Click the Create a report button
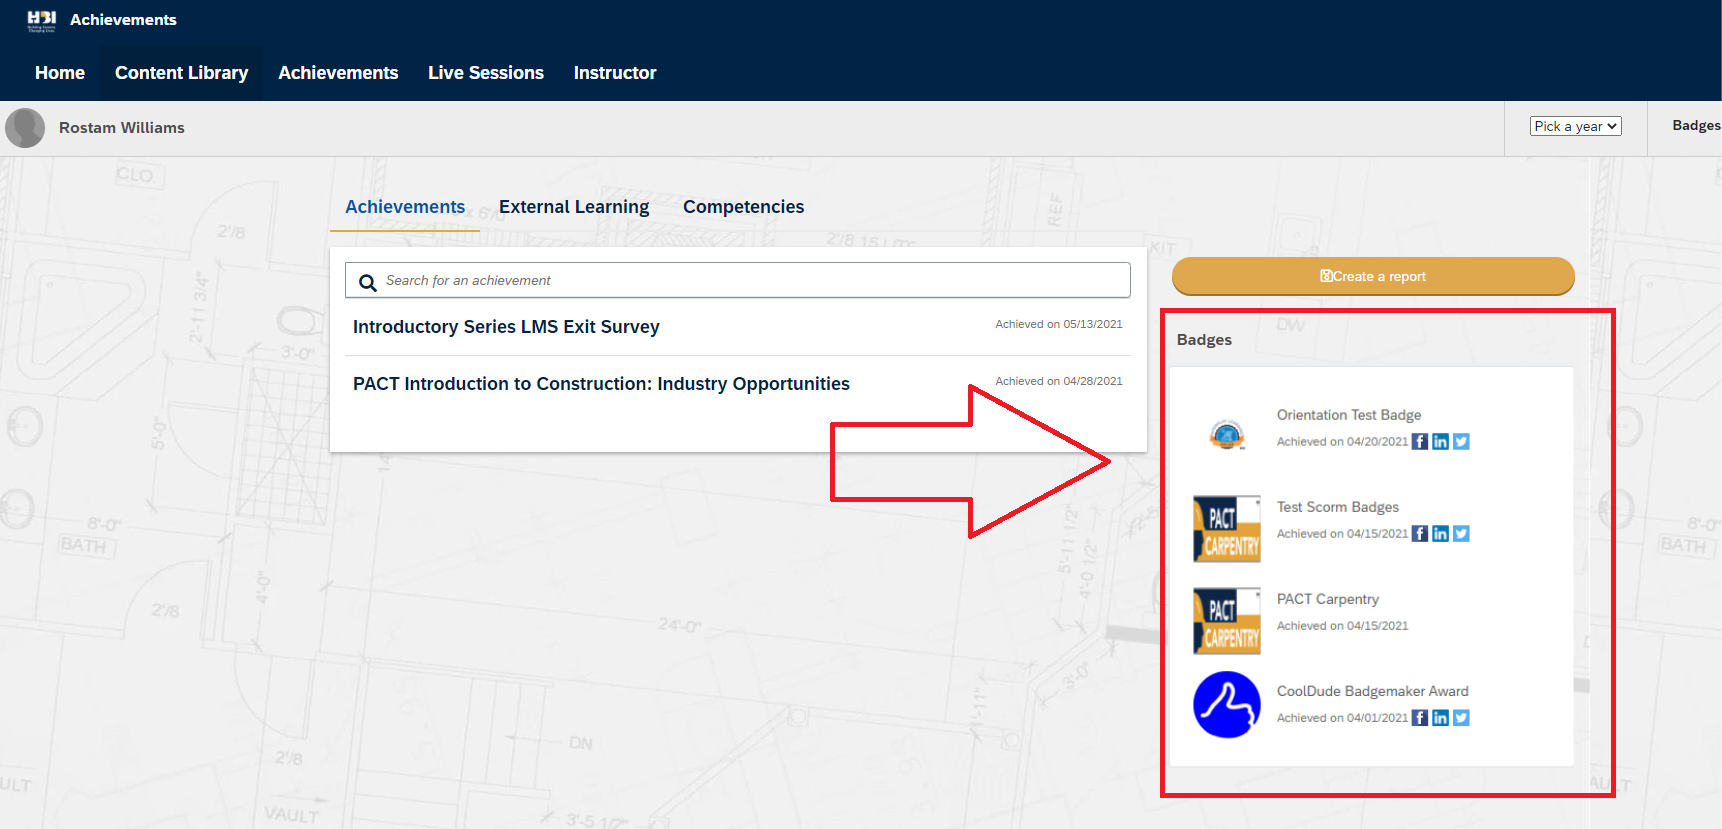The height and width of the screenshot is (829, 1722). [x=1373, y=276]
